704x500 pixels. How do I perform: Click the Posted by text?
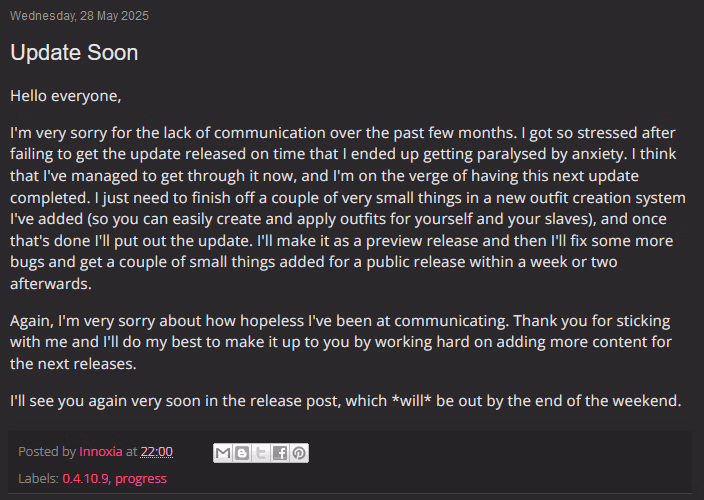(x=47, y=452)
